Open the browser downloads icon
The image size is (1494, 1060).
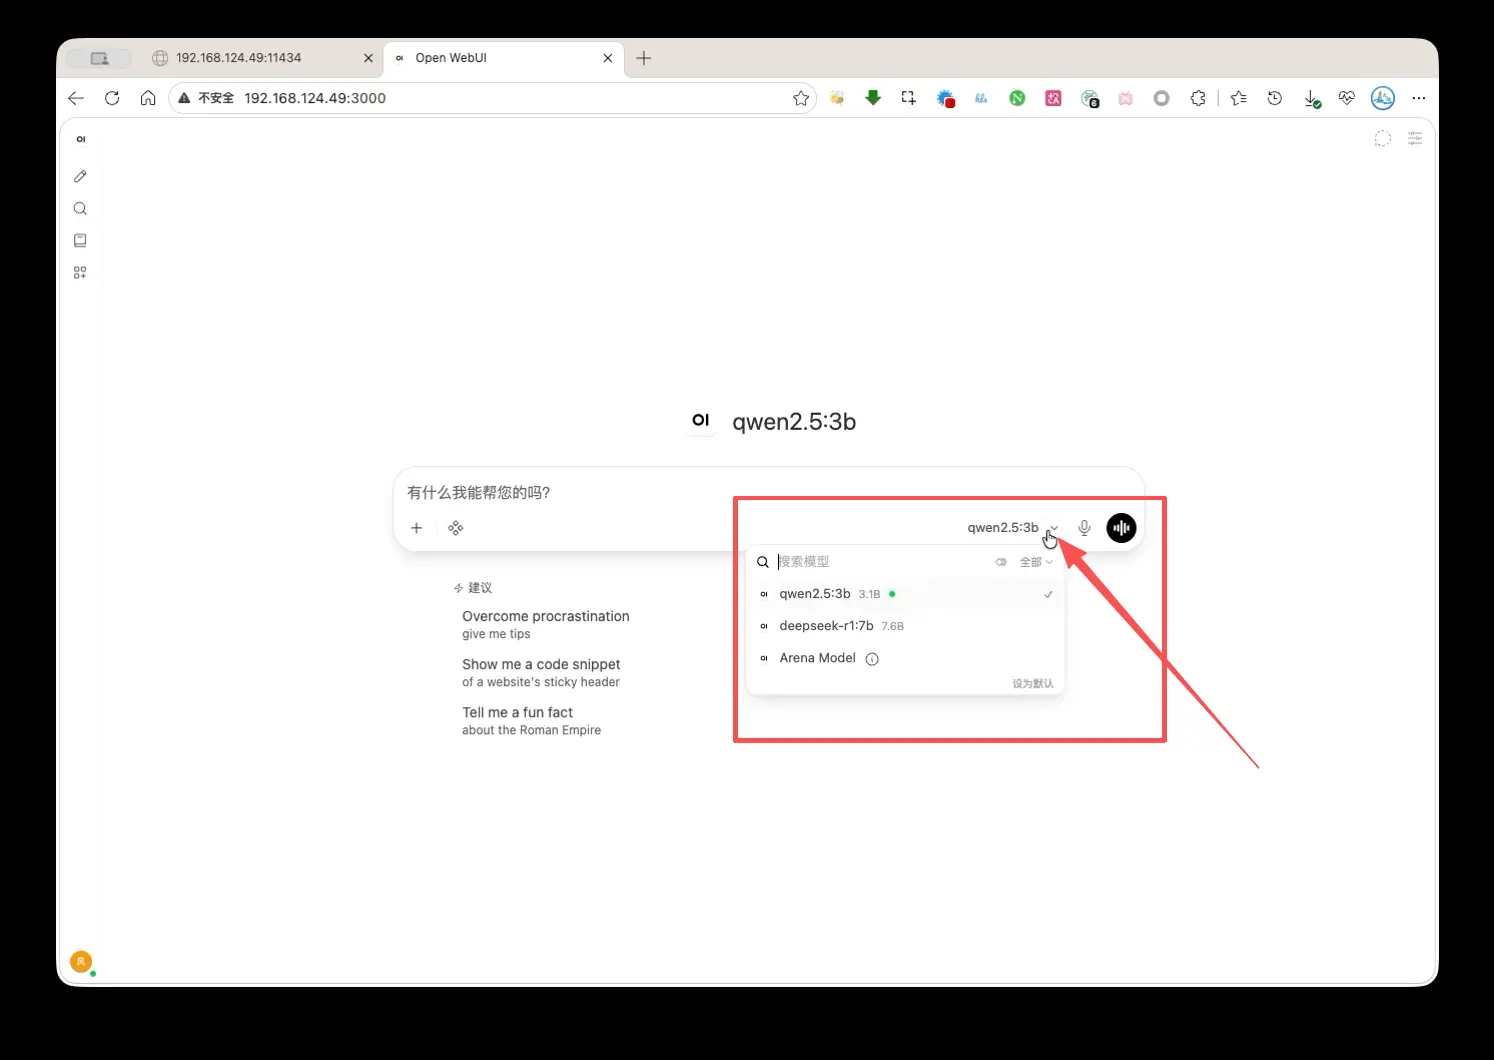click(1311, 98)
